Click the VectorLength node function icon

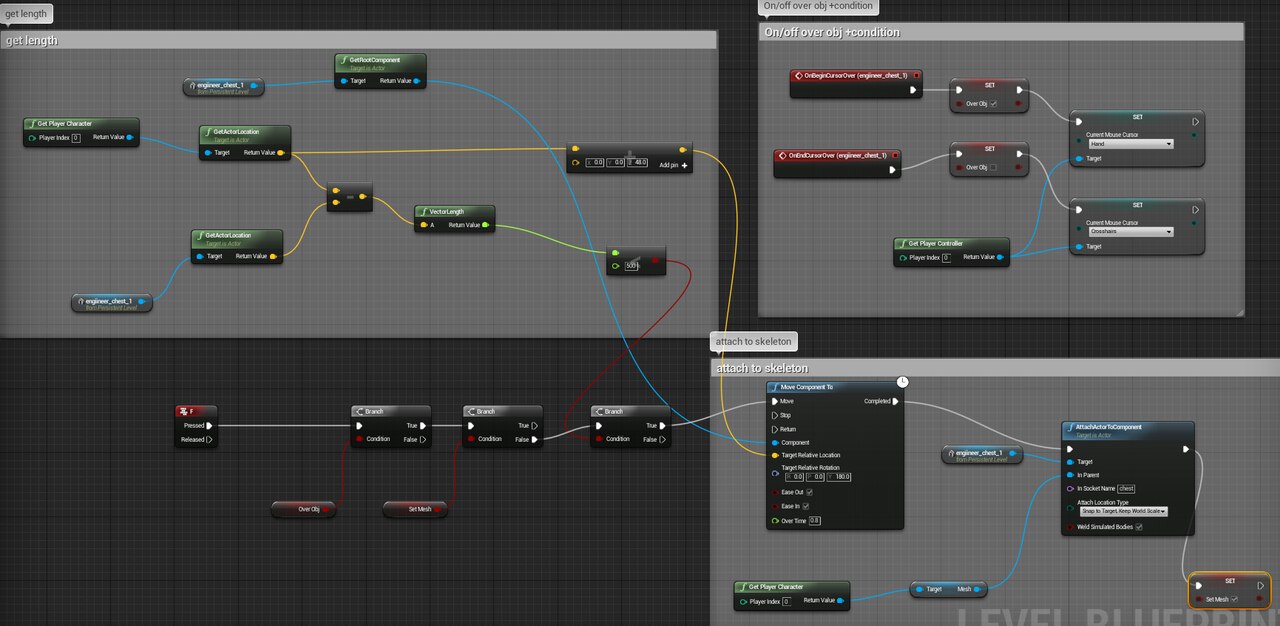423,212
